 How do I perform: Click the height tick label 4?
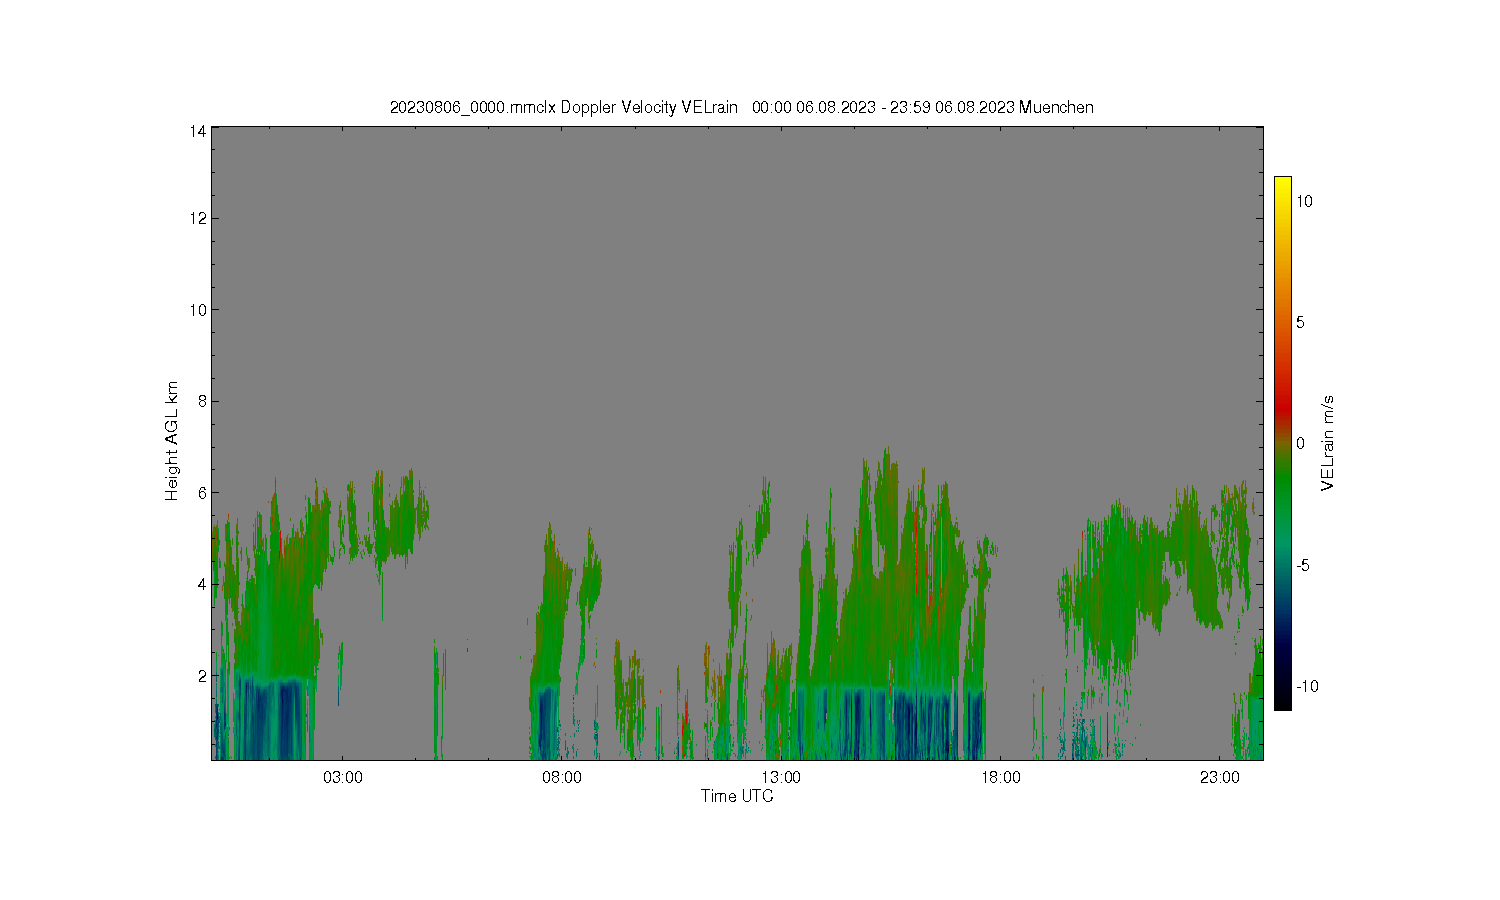[202, 584]
